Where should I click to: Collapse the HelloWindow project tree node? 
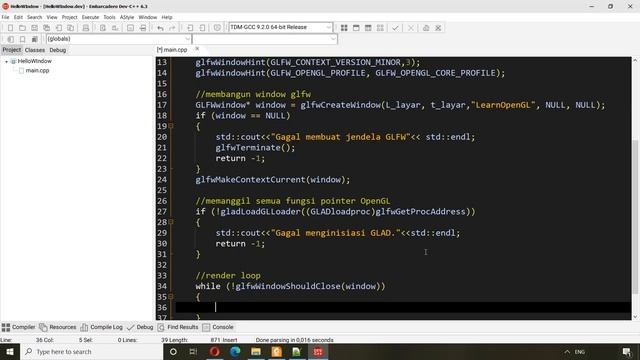pyautogui.click(x=7, y=61)
